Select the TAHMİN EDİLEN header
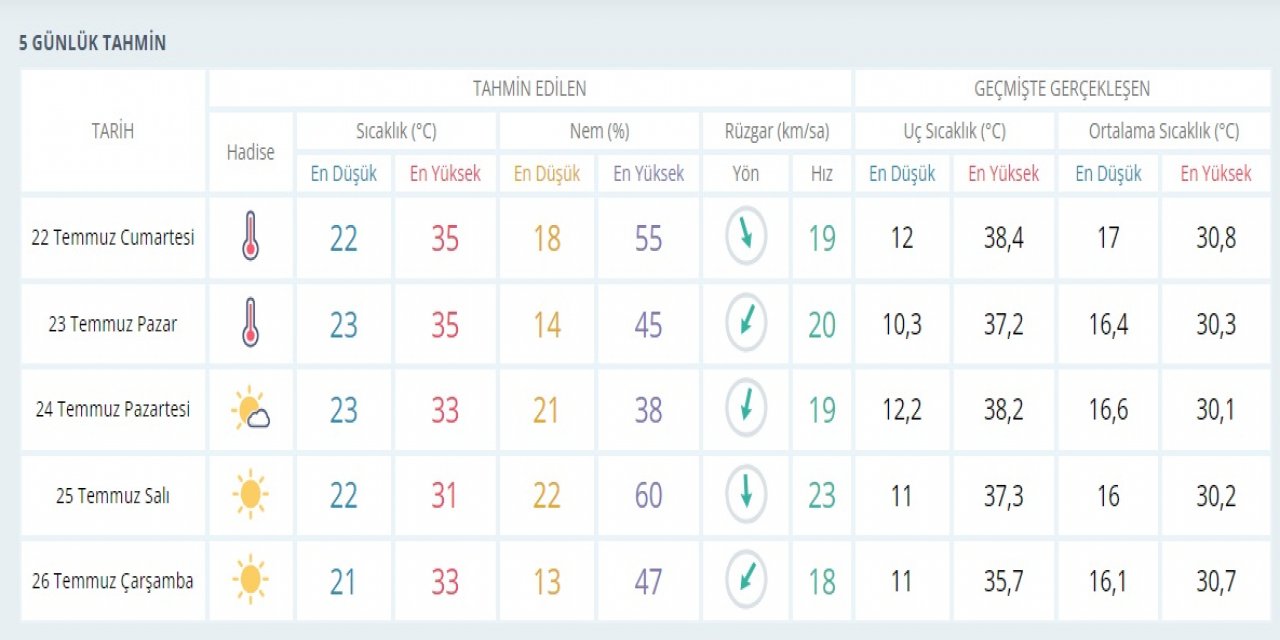 529,88
